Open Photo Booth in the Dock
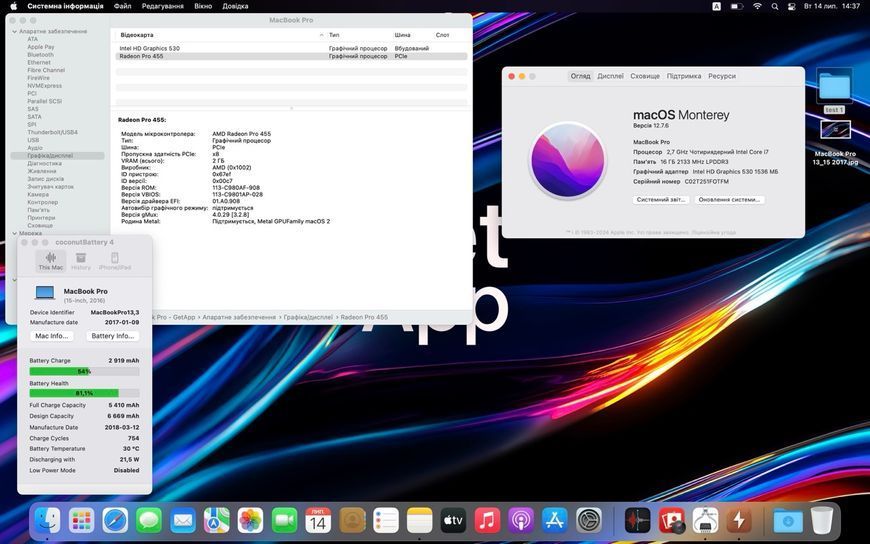The height and width of the screenshot is (544, 870). 671,521
